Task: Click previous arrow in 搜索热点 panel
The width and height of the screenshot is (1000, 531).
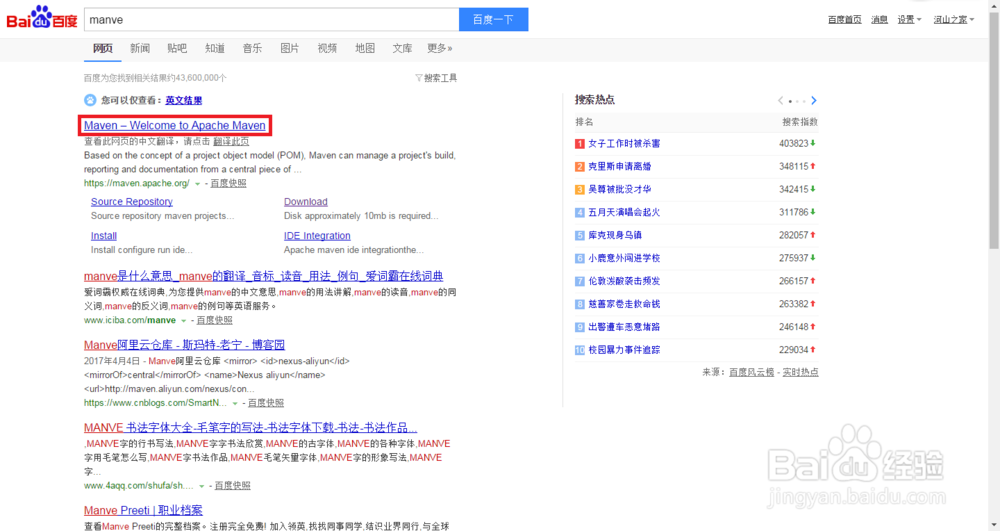Action: coord(781,101)
